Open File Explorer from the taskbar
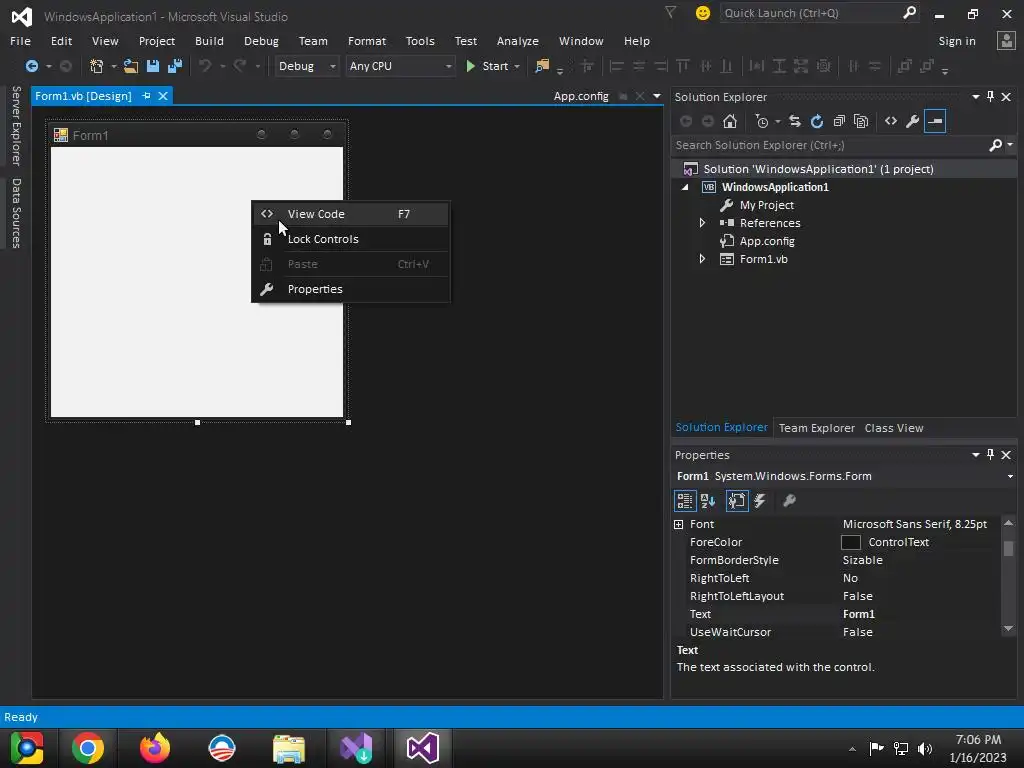The width and height of the screenshot is (1024, 768). click(x=289, y=748)
